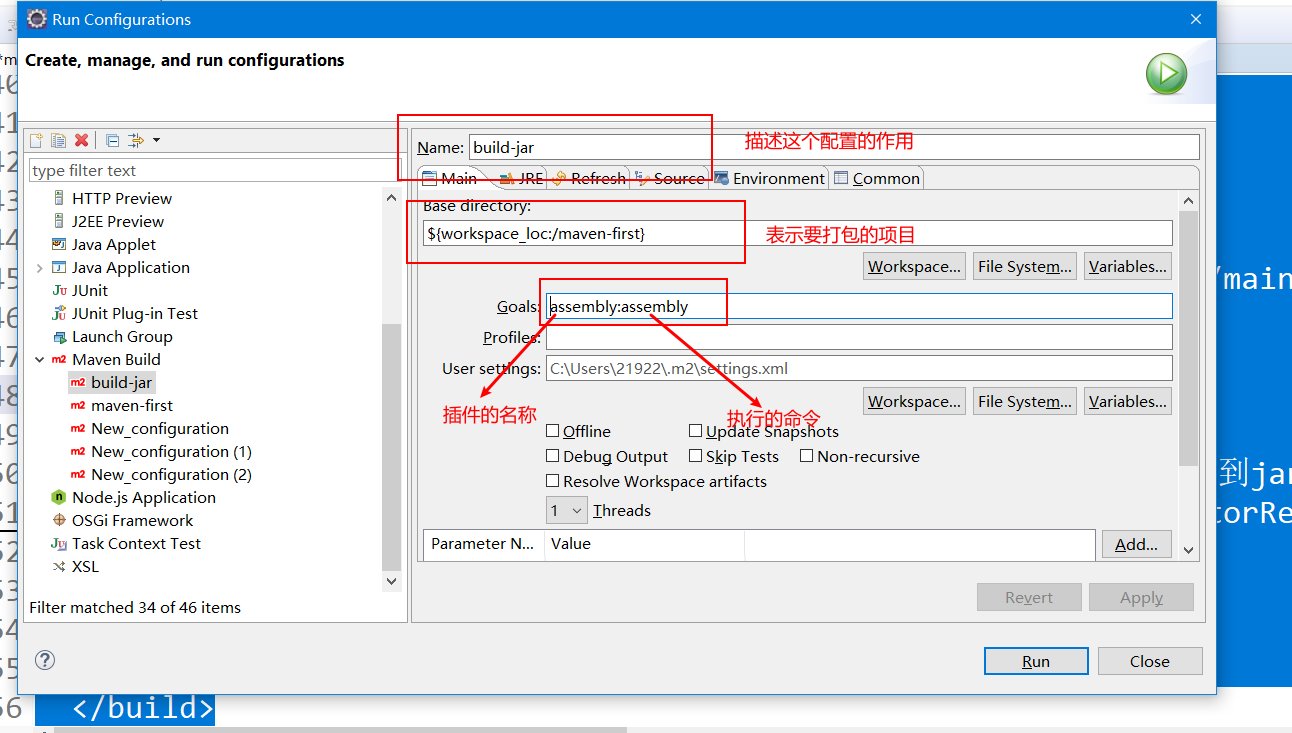Click the Java Applet icon
The height and width of the screenshot is (733, 1292).
pyautogui.click(x=60, y=244)
